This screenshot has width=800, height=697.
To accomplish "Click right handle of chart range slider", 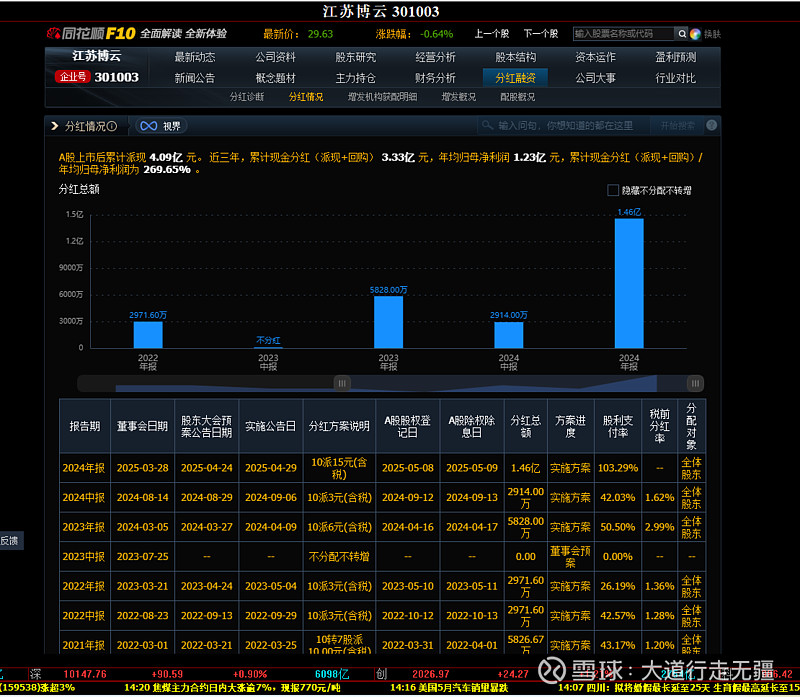I will (x=695, y=383).
